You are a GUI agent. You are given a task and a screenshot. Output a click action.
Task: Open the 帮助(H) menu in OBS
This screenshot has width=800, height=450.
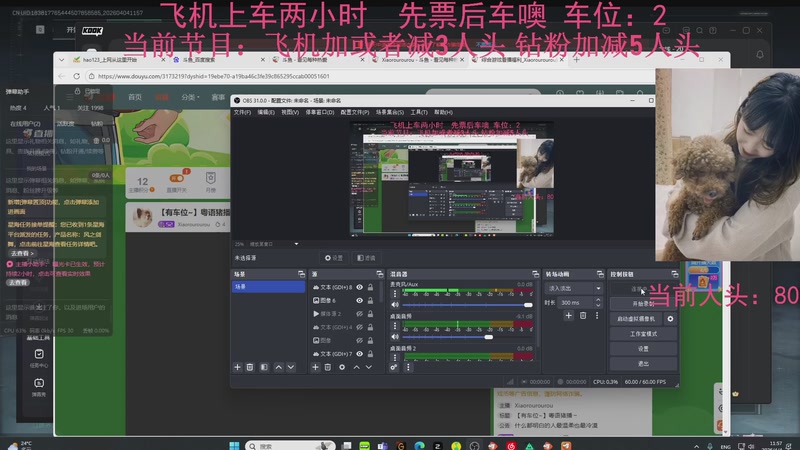[443, 112]
